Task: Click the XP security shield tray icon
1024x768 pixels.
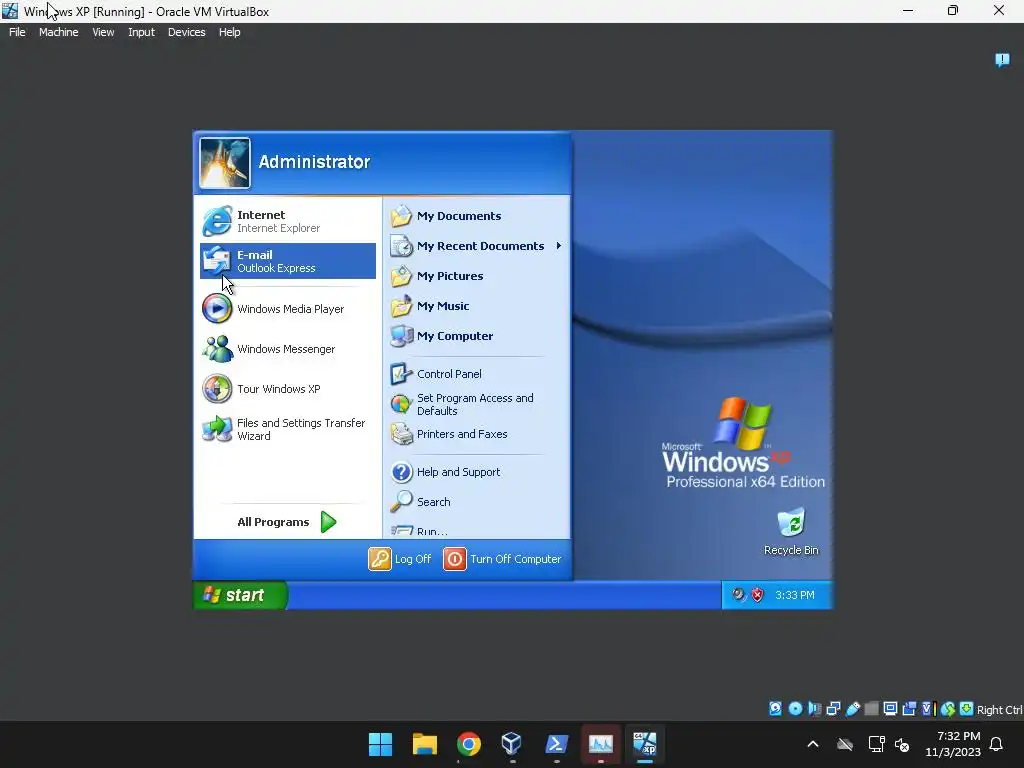Action: 758,595
